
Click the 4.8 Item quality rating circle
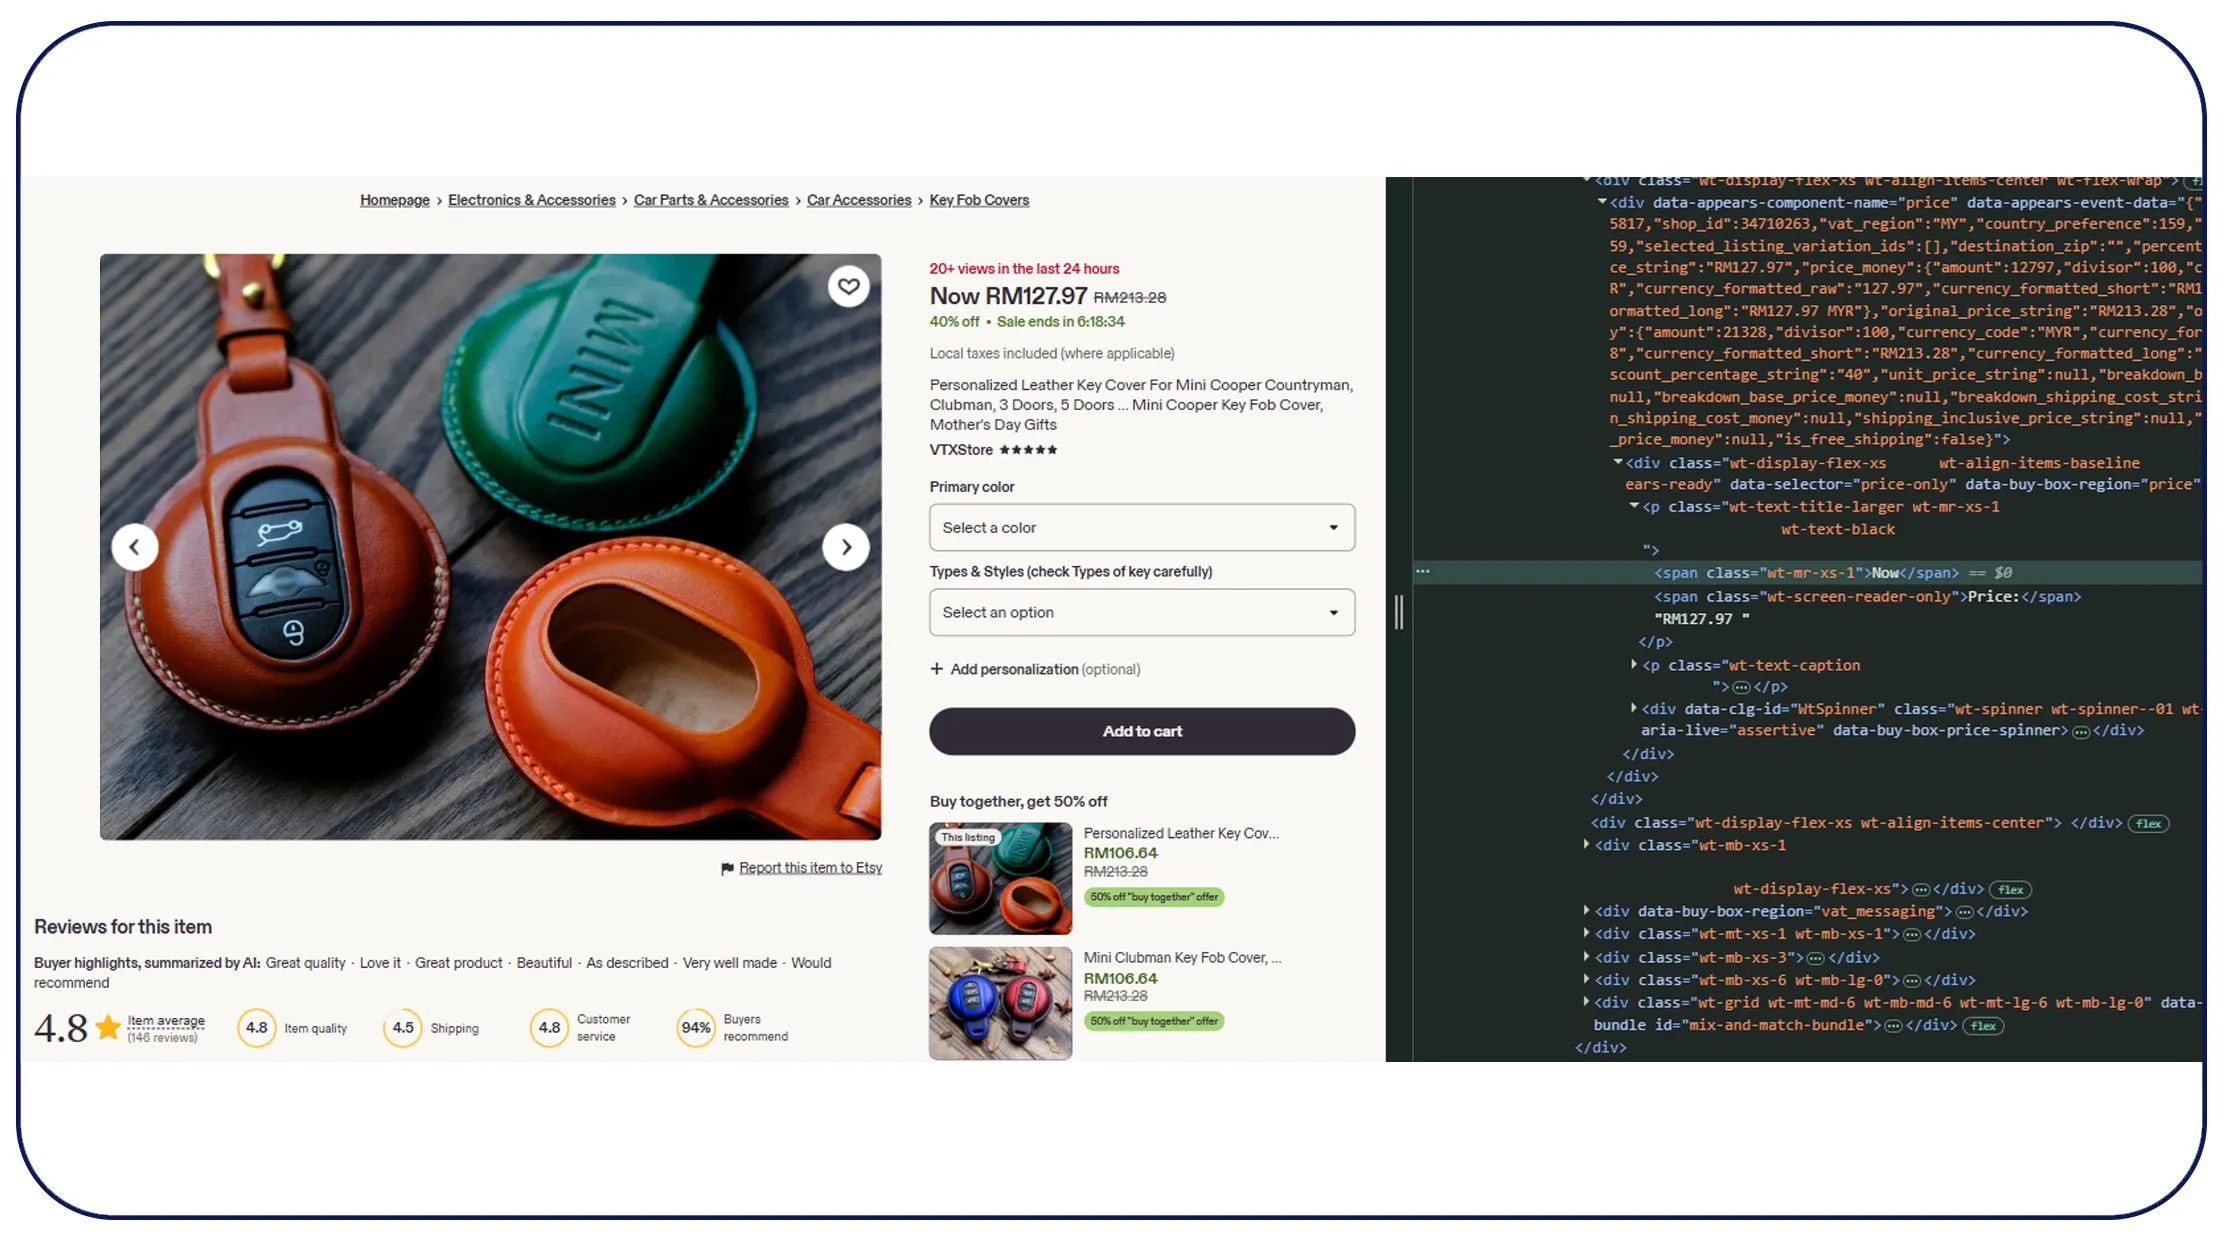click(257, 1027)
